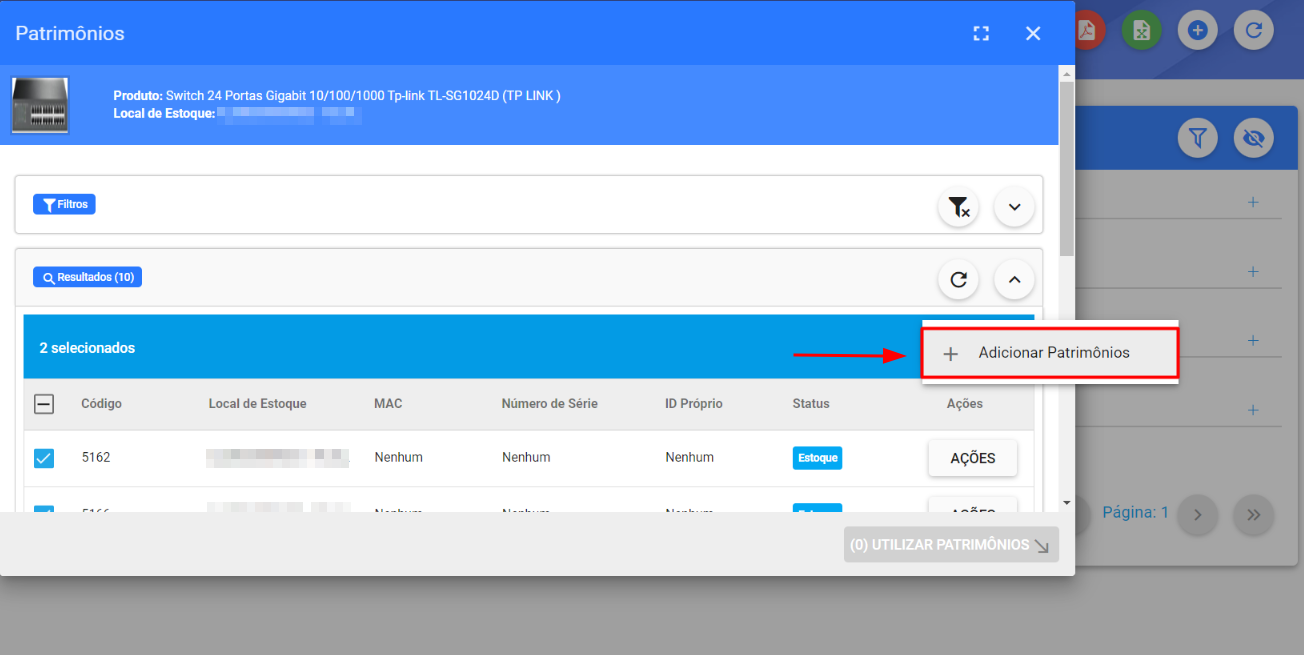This screenshot has width=1304, height=655.
Task: Click the '2 selecionados' label
Action: [87, 348]
